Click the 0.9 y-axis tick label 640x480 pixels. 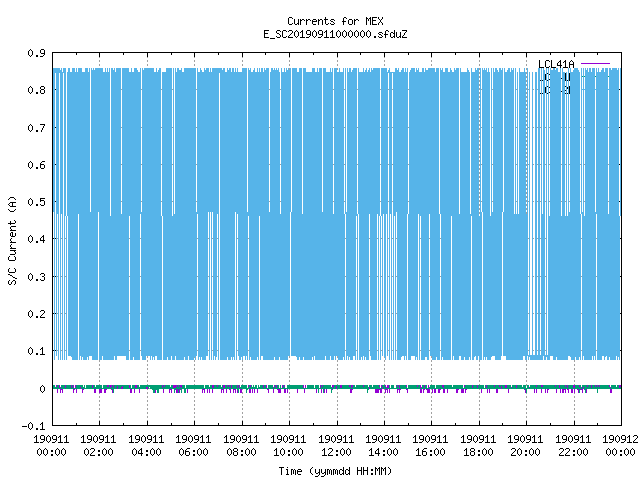pos(36,53)
